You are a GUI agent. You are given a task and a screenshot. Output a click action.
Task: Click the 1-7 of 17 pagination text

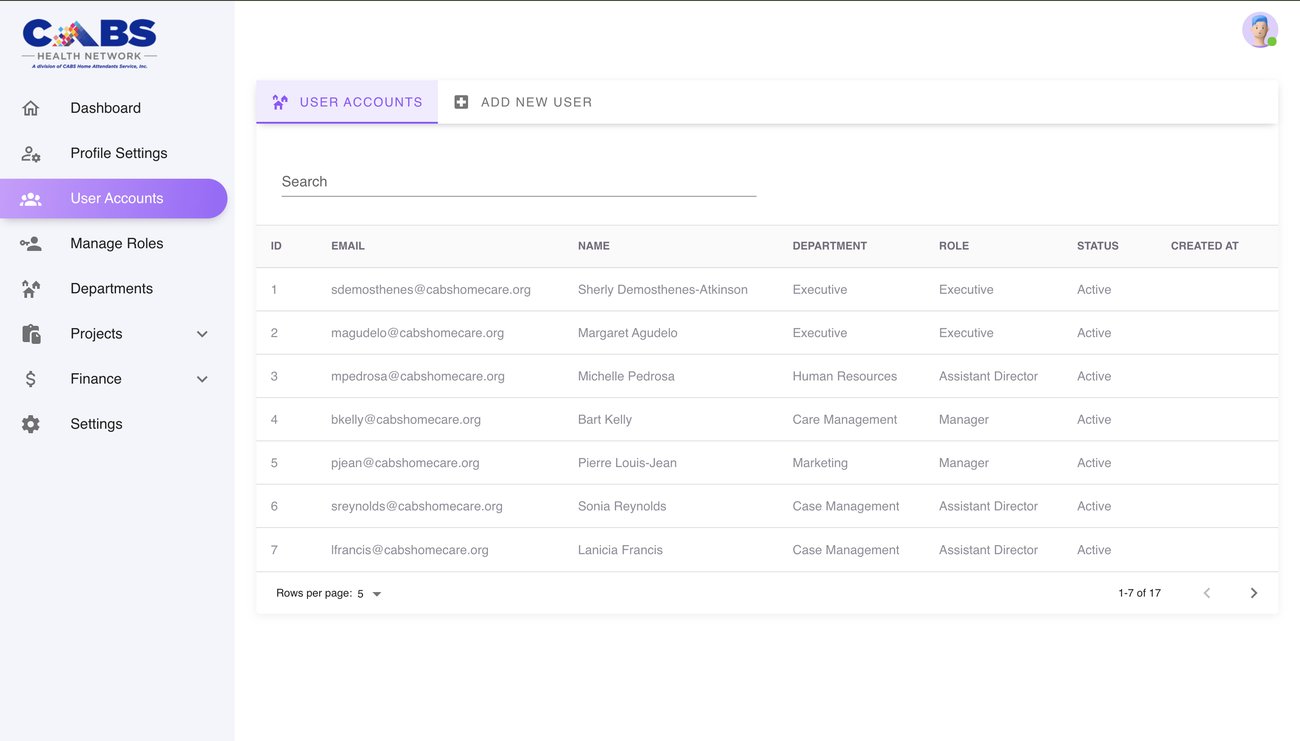(1140, 593)
